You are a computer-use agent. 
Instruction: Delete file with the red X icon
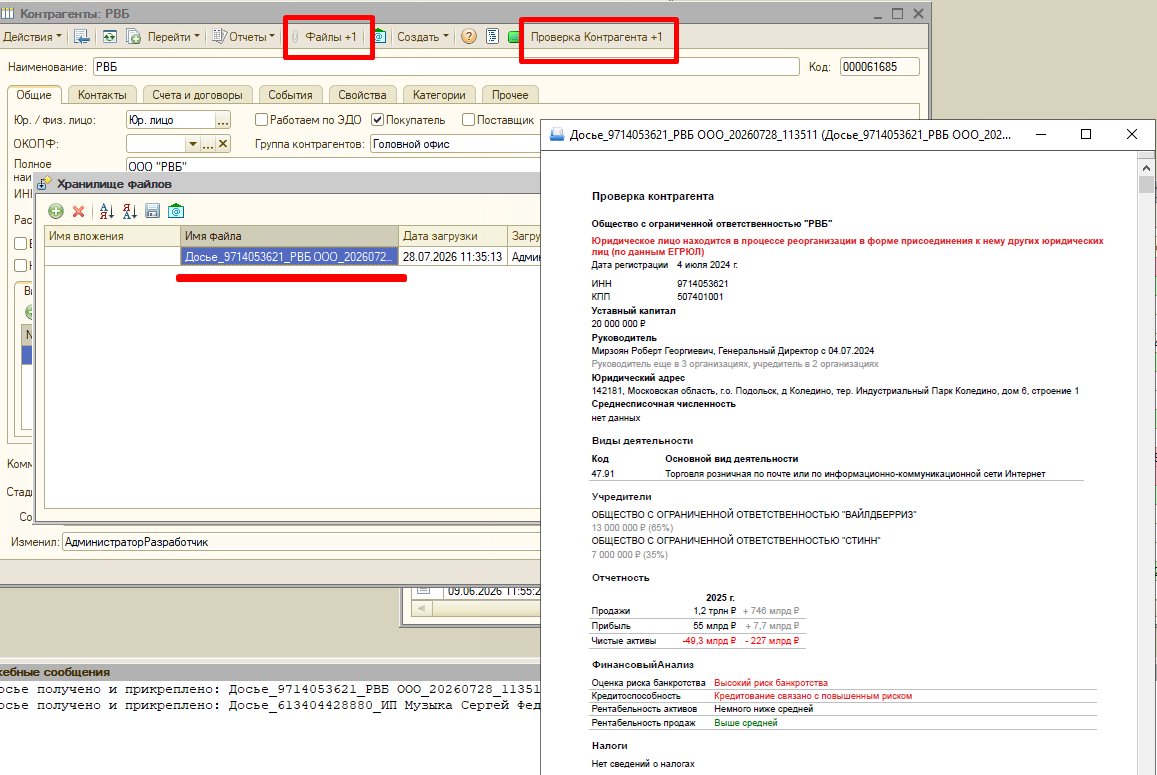[x=78, y=212]
